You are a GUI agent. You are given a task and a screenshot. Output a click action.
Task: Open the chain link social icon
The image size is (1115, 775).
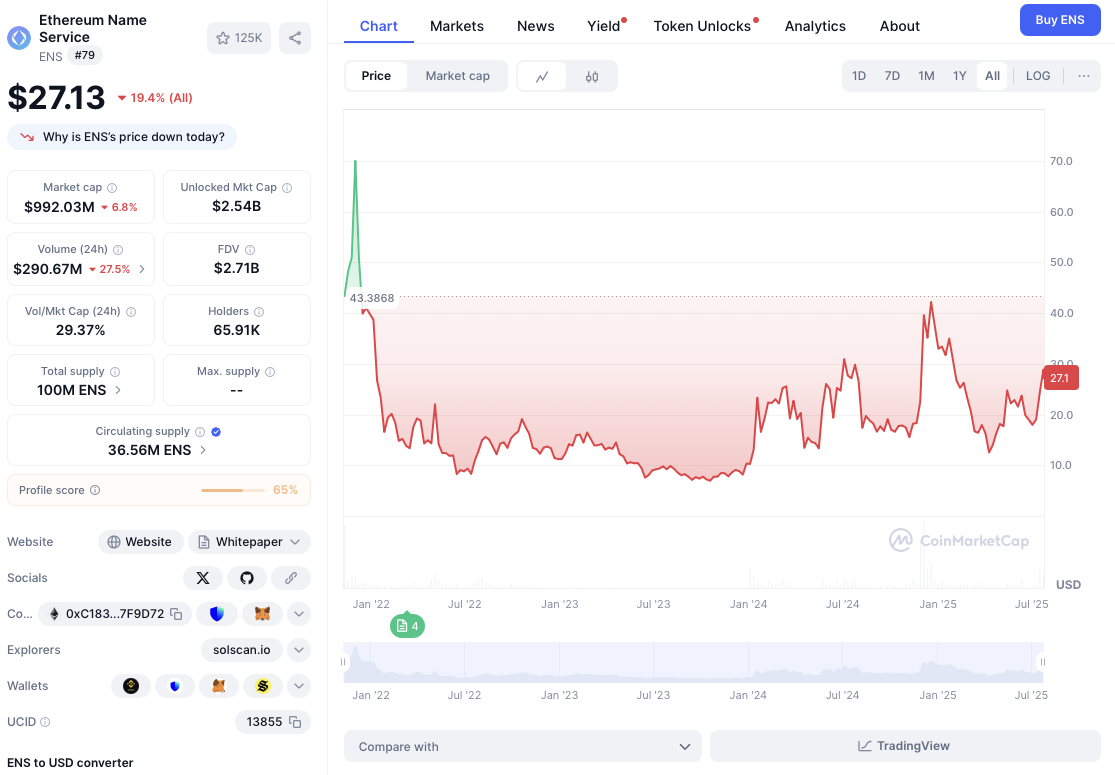click(x=291, y=578)
